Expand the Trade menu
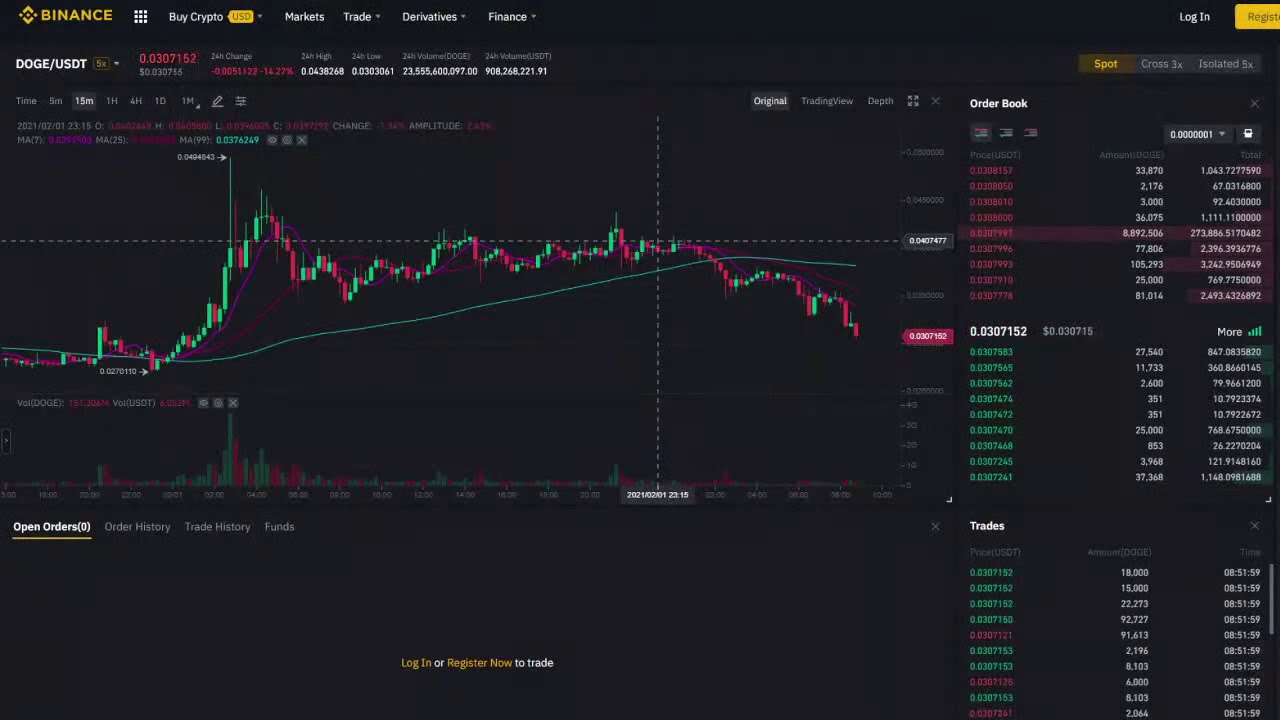1280x720 pixels. [362, 17]
